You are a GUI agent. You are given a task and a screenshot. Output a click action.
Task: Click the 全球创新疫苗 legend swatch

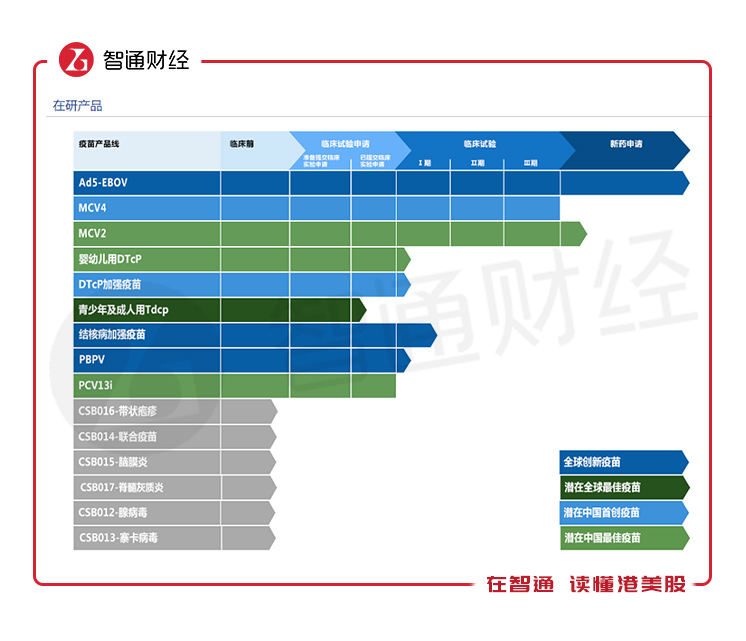[624, 462]
